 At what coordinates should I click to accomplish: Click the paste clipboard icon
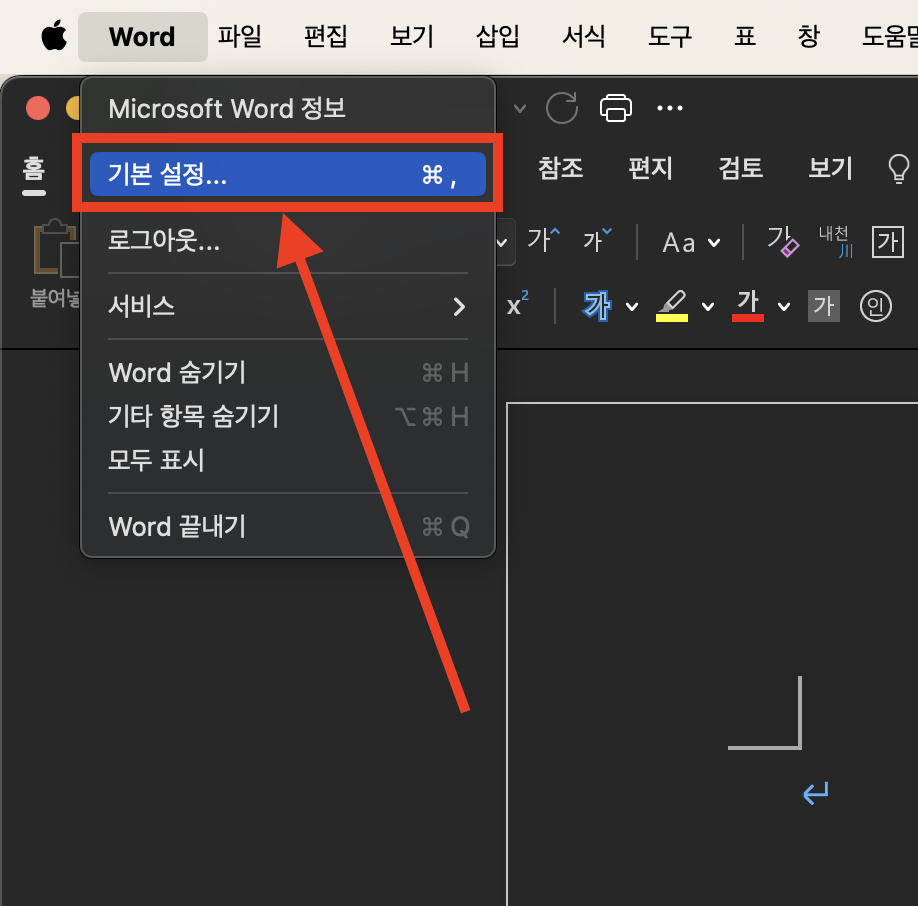pos(55,248)
